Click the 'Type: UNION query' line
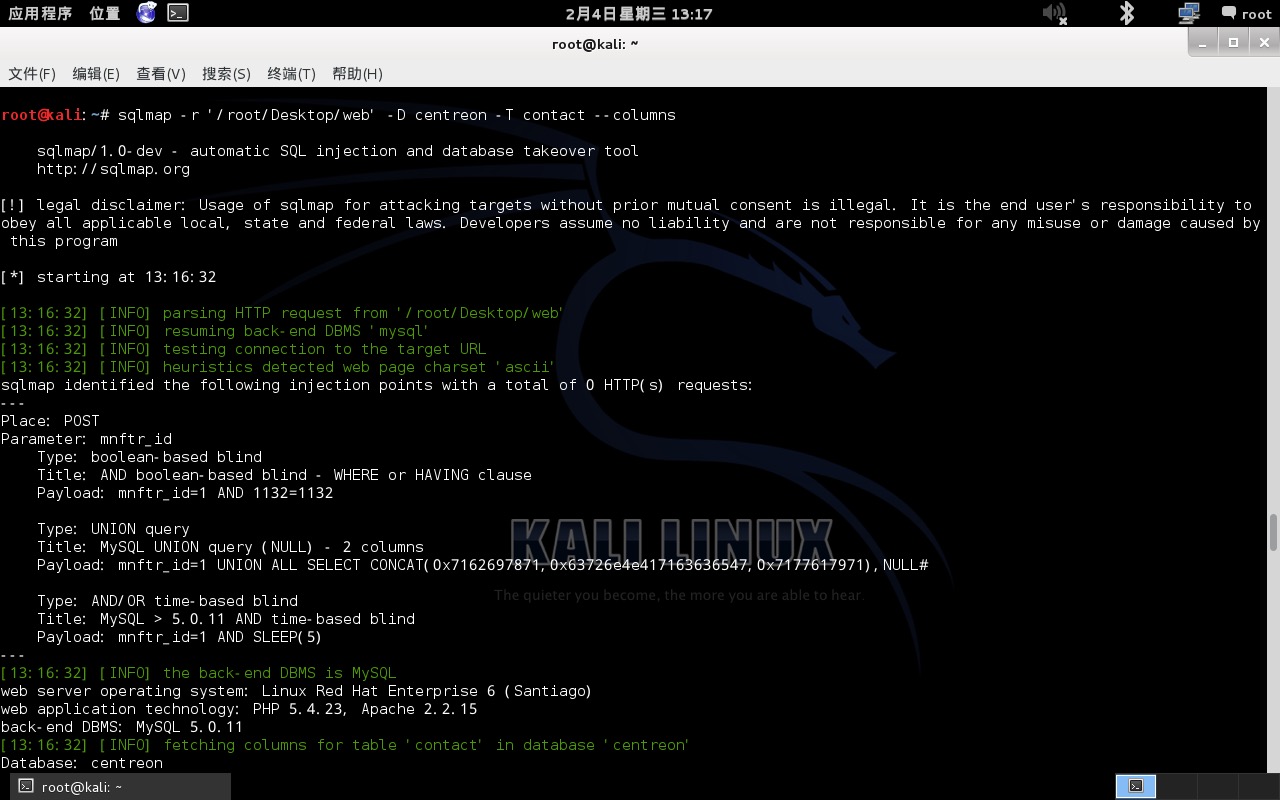Viewport: 1280px width, 800px height. [113, 529]
